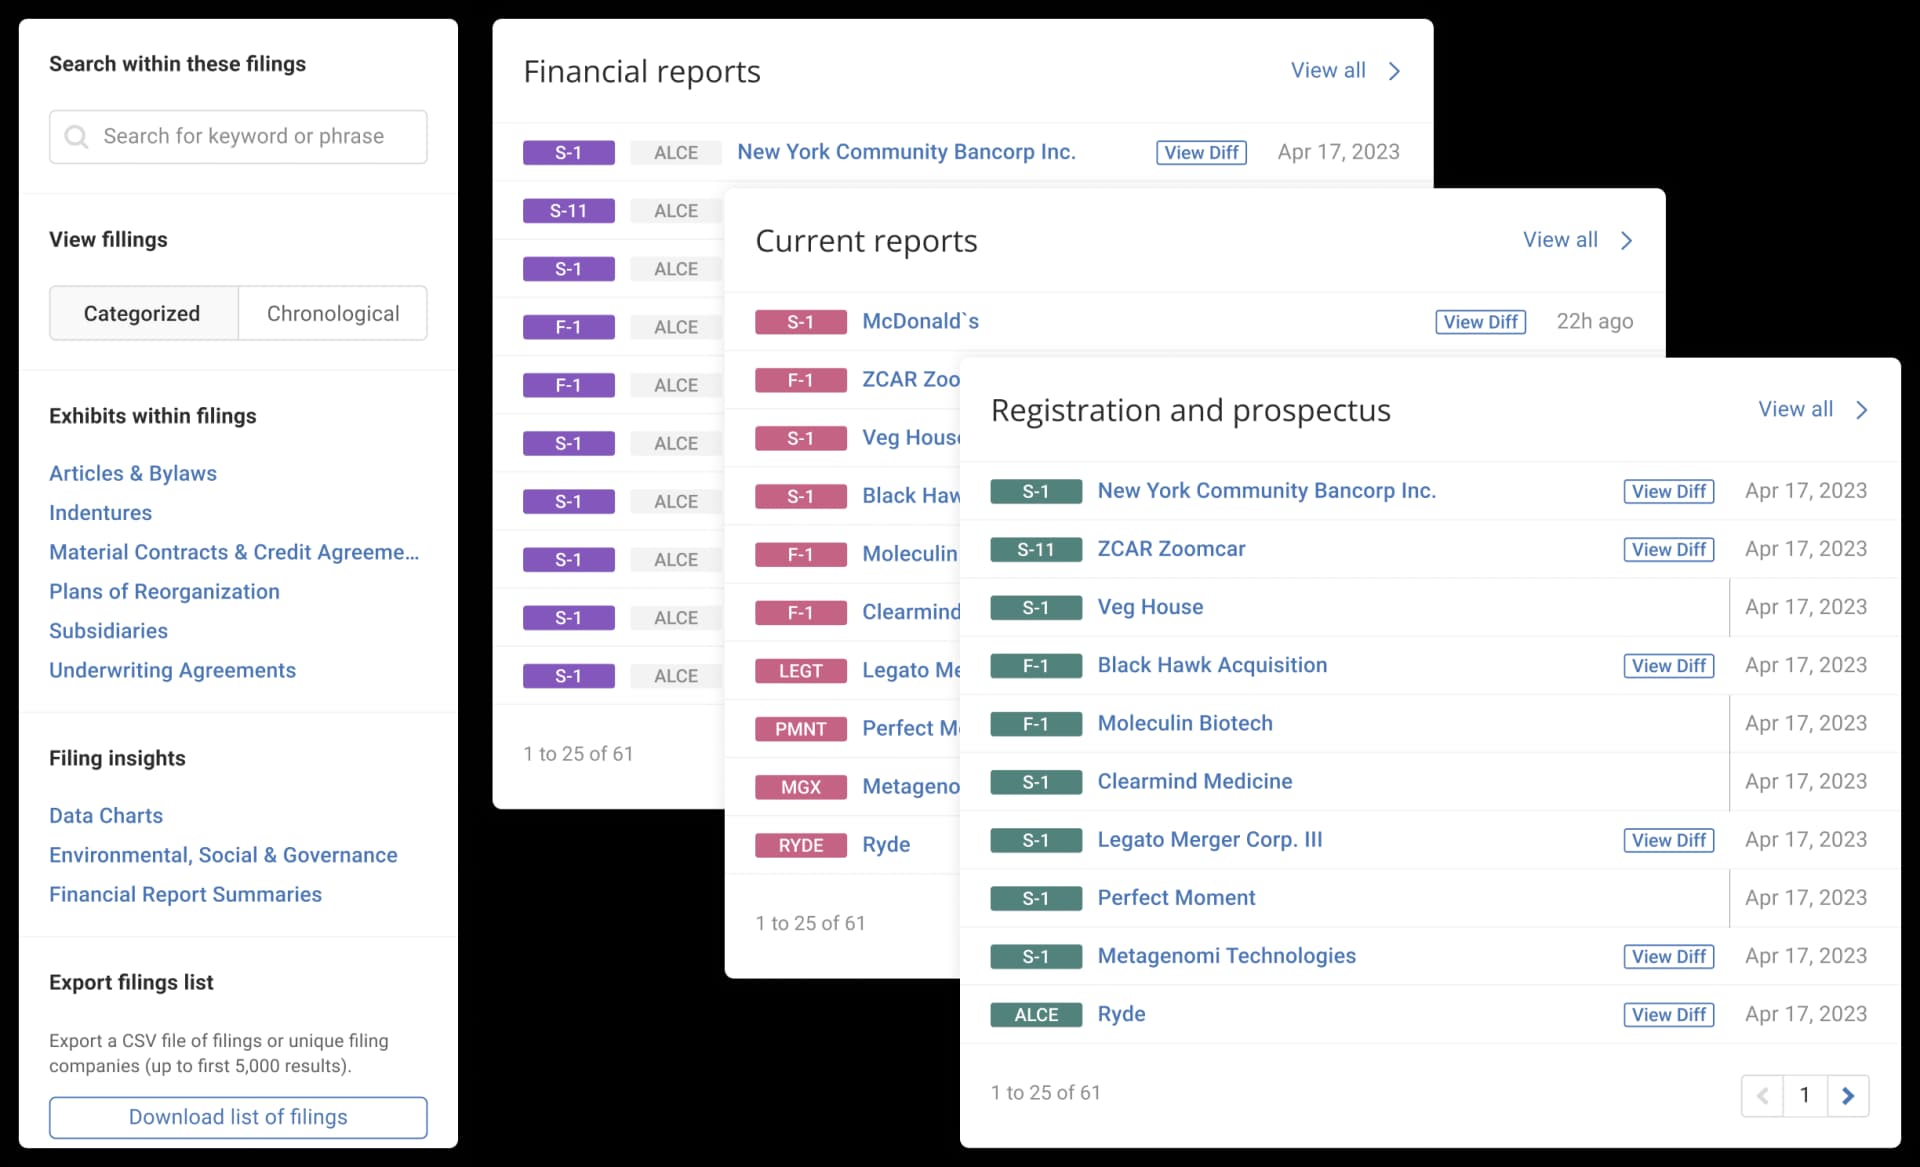1920x1167 pixels.
Task: Click chevron arrow beside Registration and prospectus View all
Action: [x=1861, y=410]
